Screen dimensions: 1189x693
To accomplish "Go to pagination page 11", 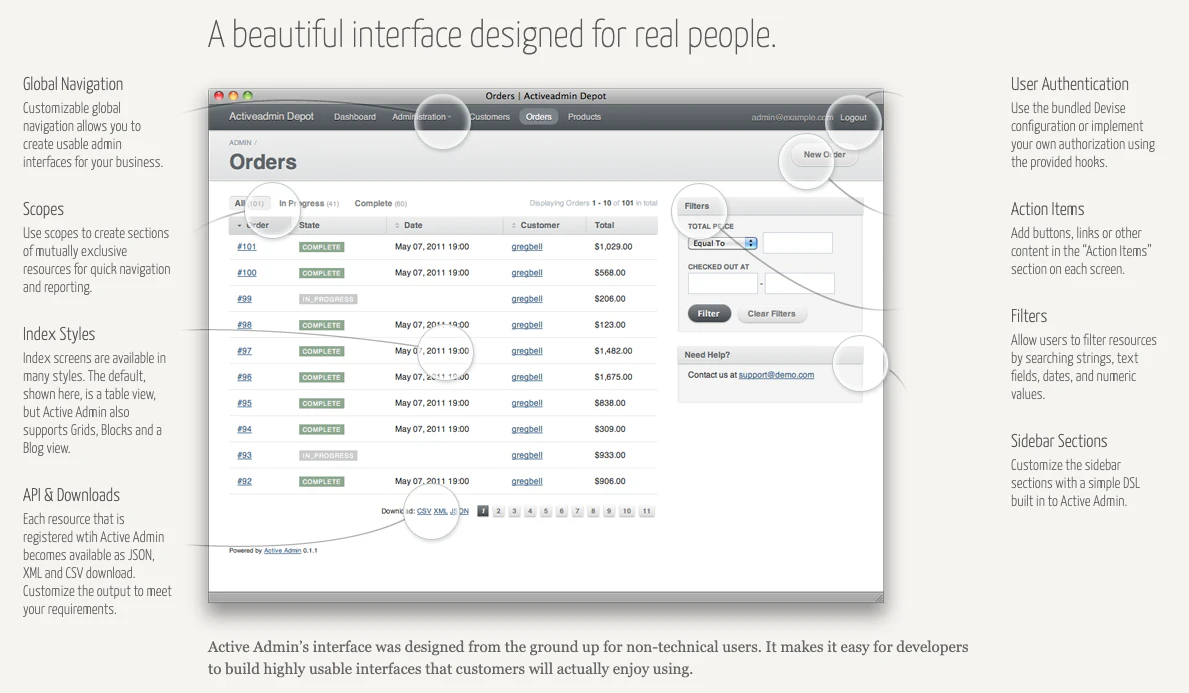I will [x=647, y=511].
